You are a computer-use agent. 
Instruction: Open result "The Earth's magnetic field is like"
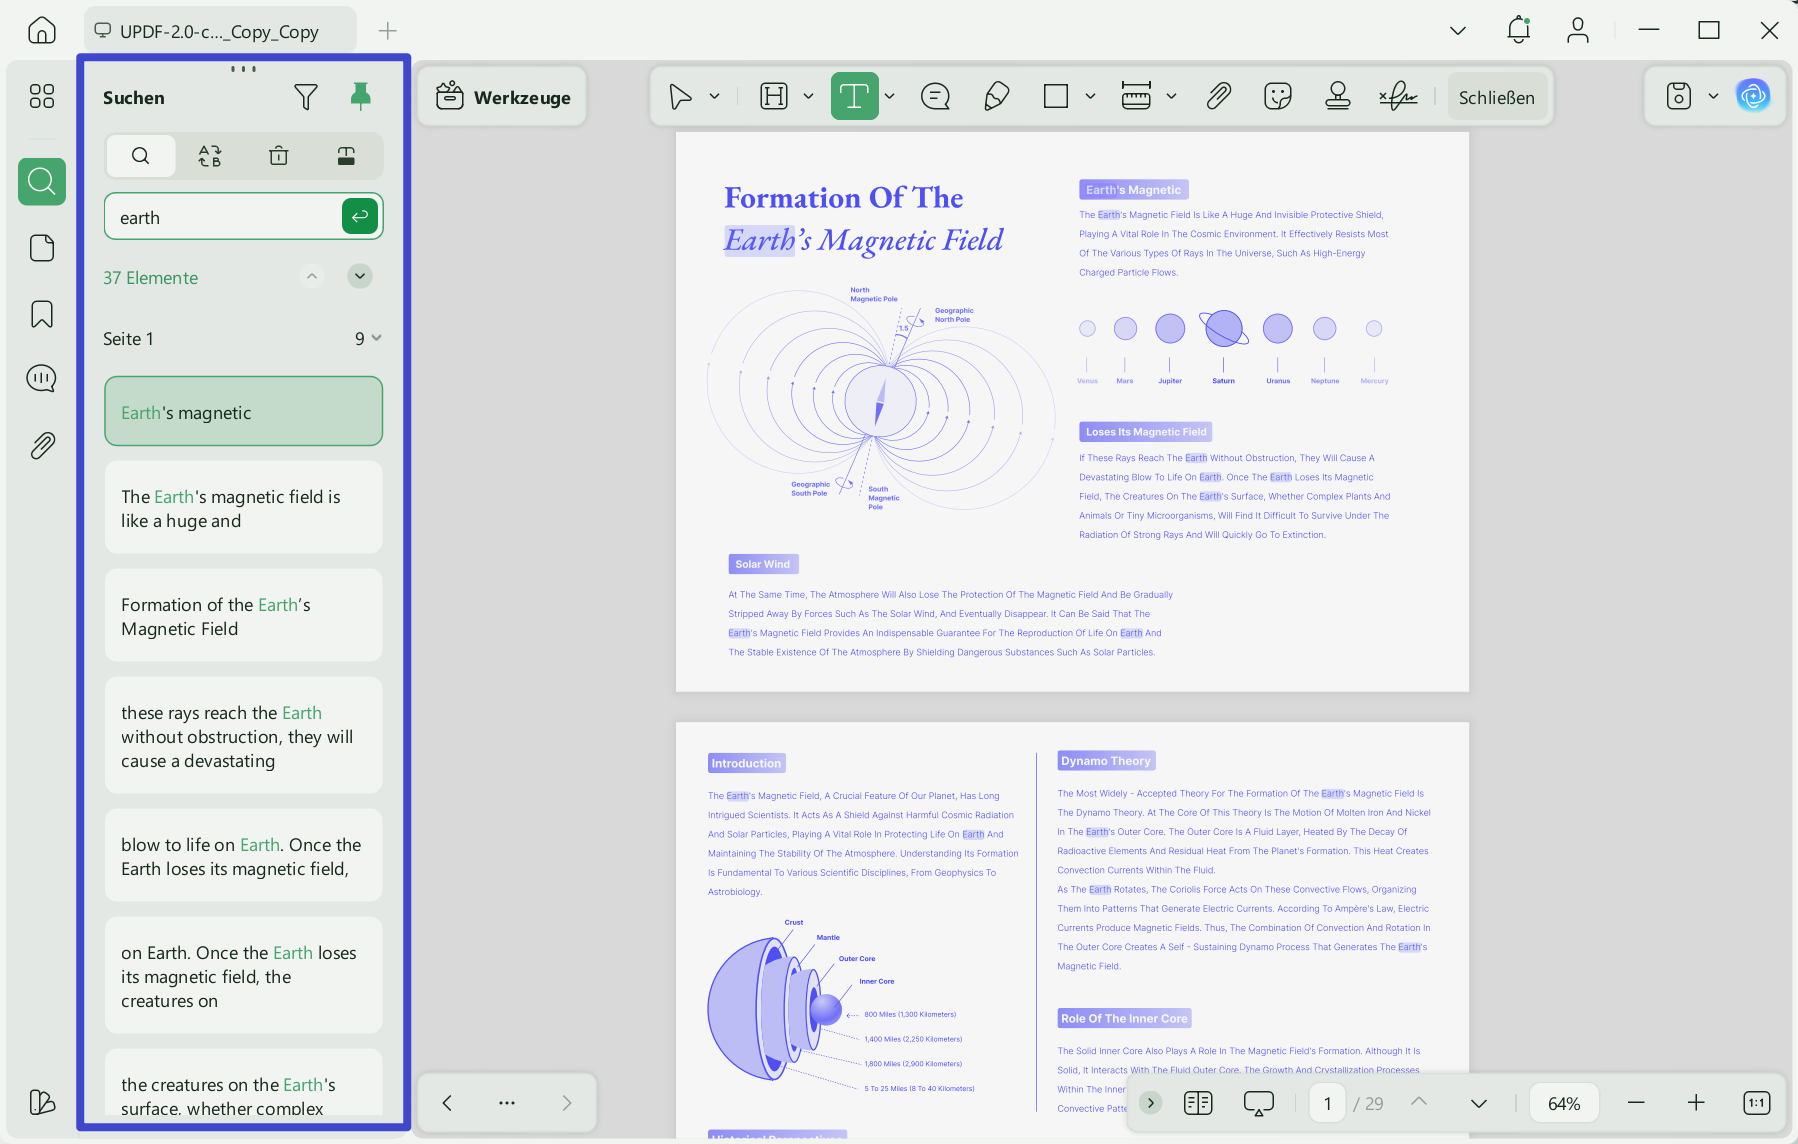click(243, 507)
